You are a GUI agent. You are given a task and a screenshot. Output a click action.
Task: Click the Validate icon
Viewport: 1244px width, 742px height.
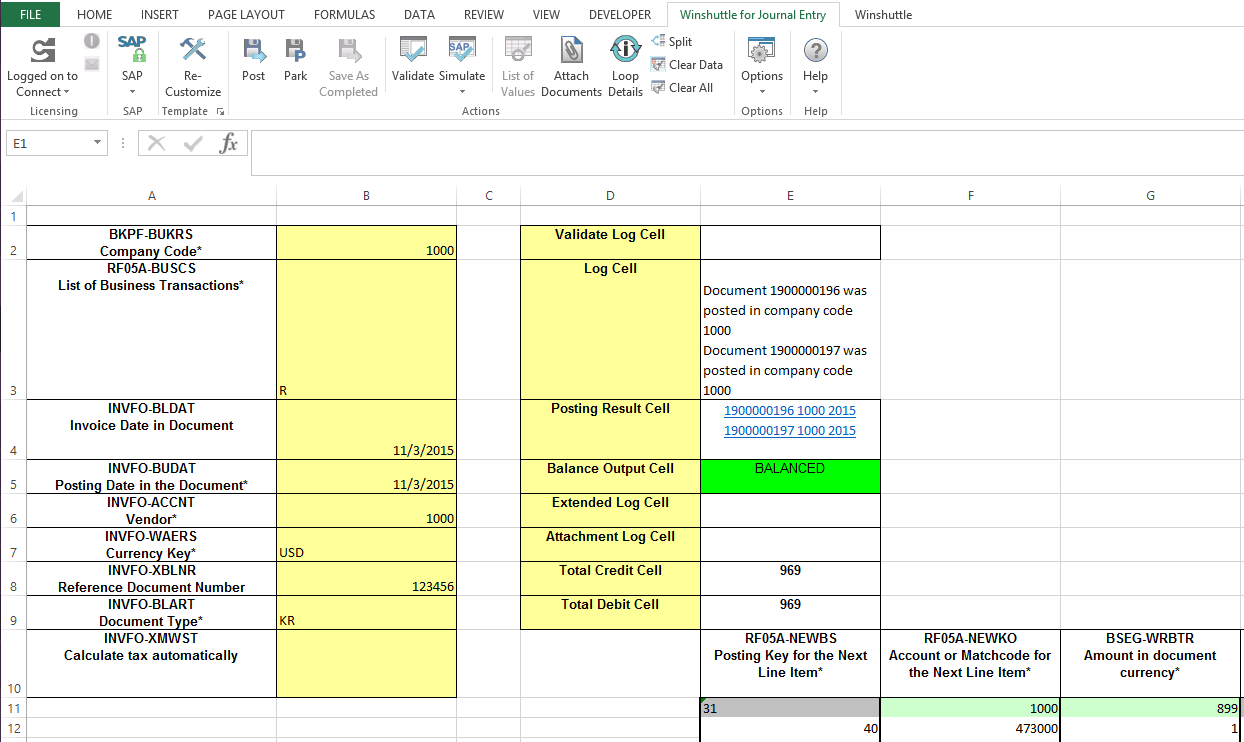pos(413,49)
